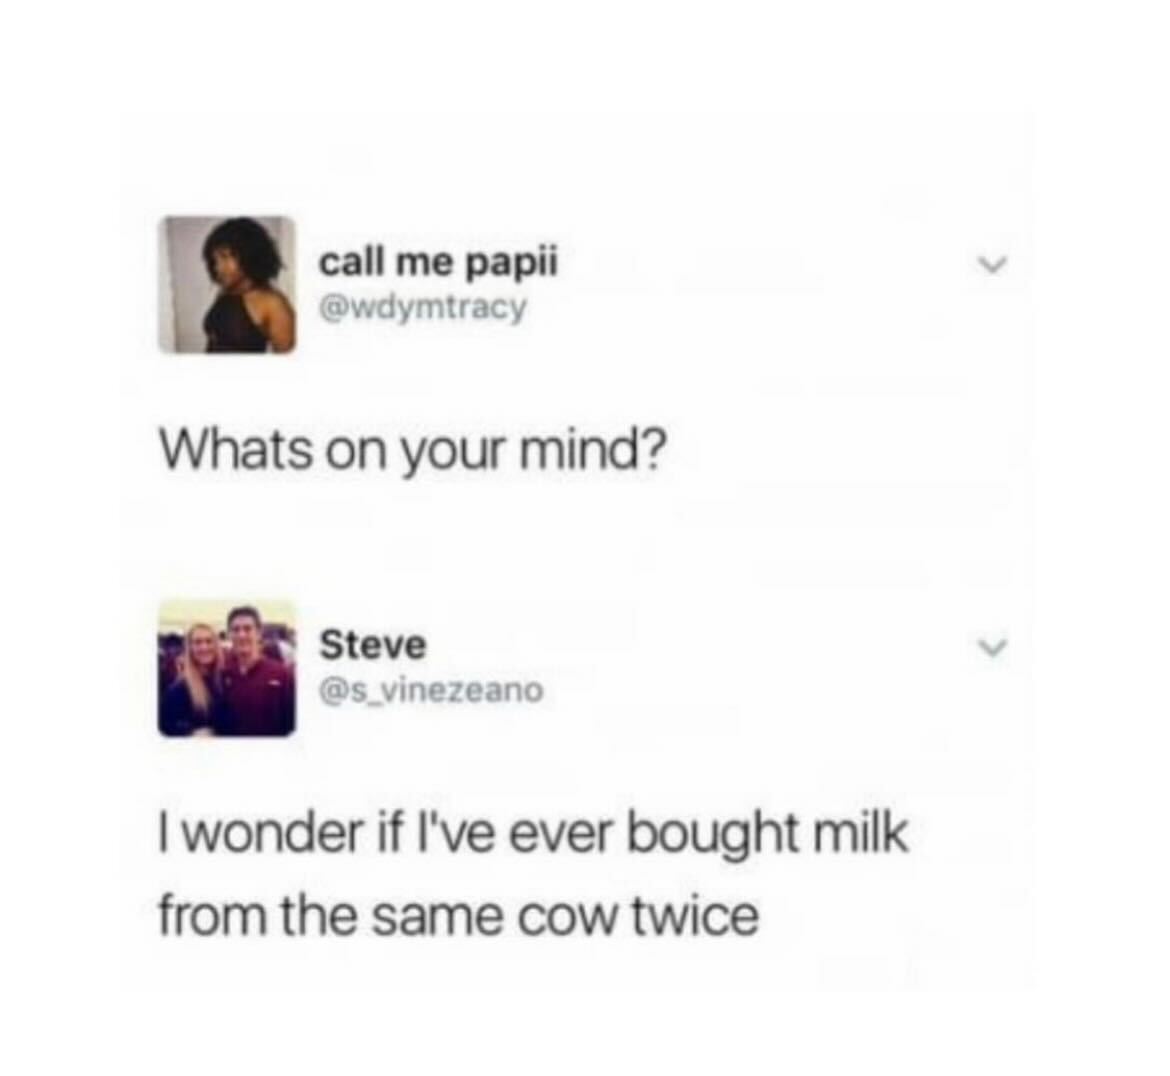
Task: Click the display name "Steve"
Action: tap(373, 645)
